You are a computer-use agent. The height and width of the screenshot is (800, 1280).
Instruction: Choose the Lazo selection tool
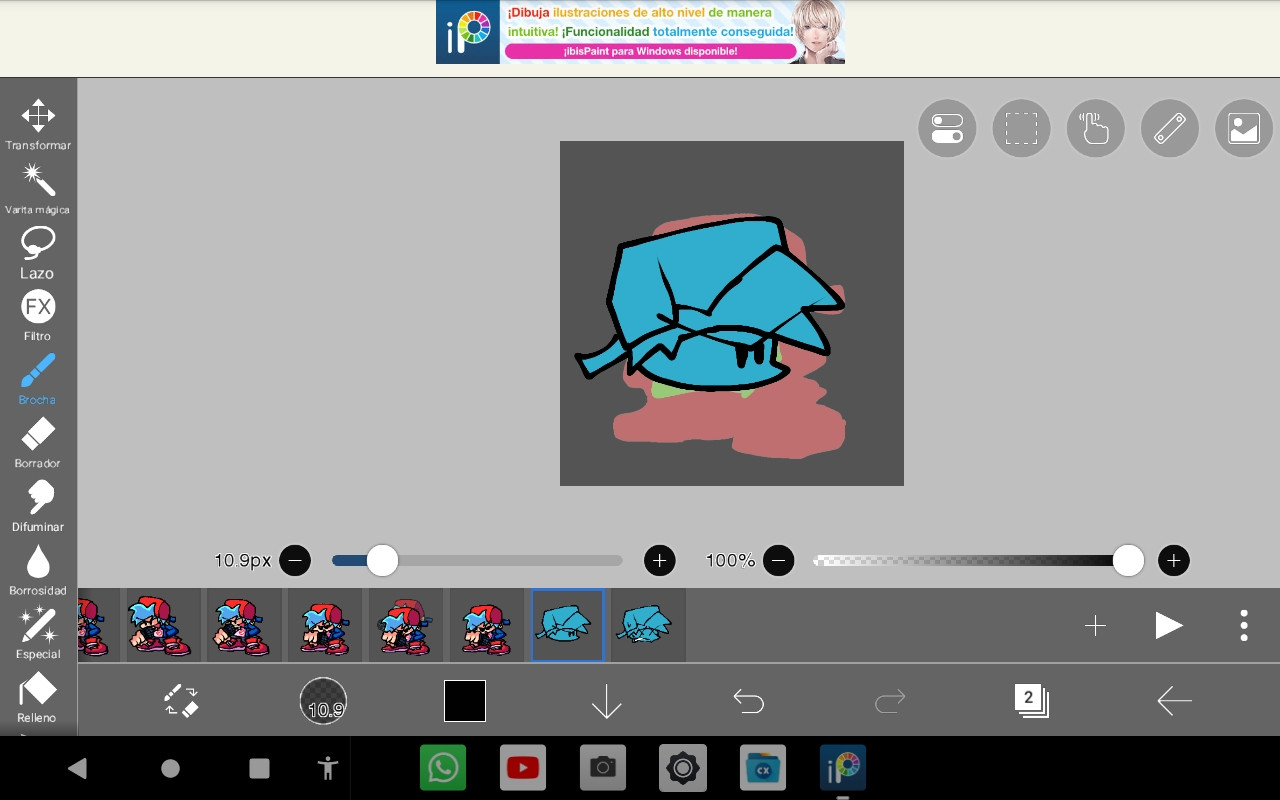coord(38,252)
